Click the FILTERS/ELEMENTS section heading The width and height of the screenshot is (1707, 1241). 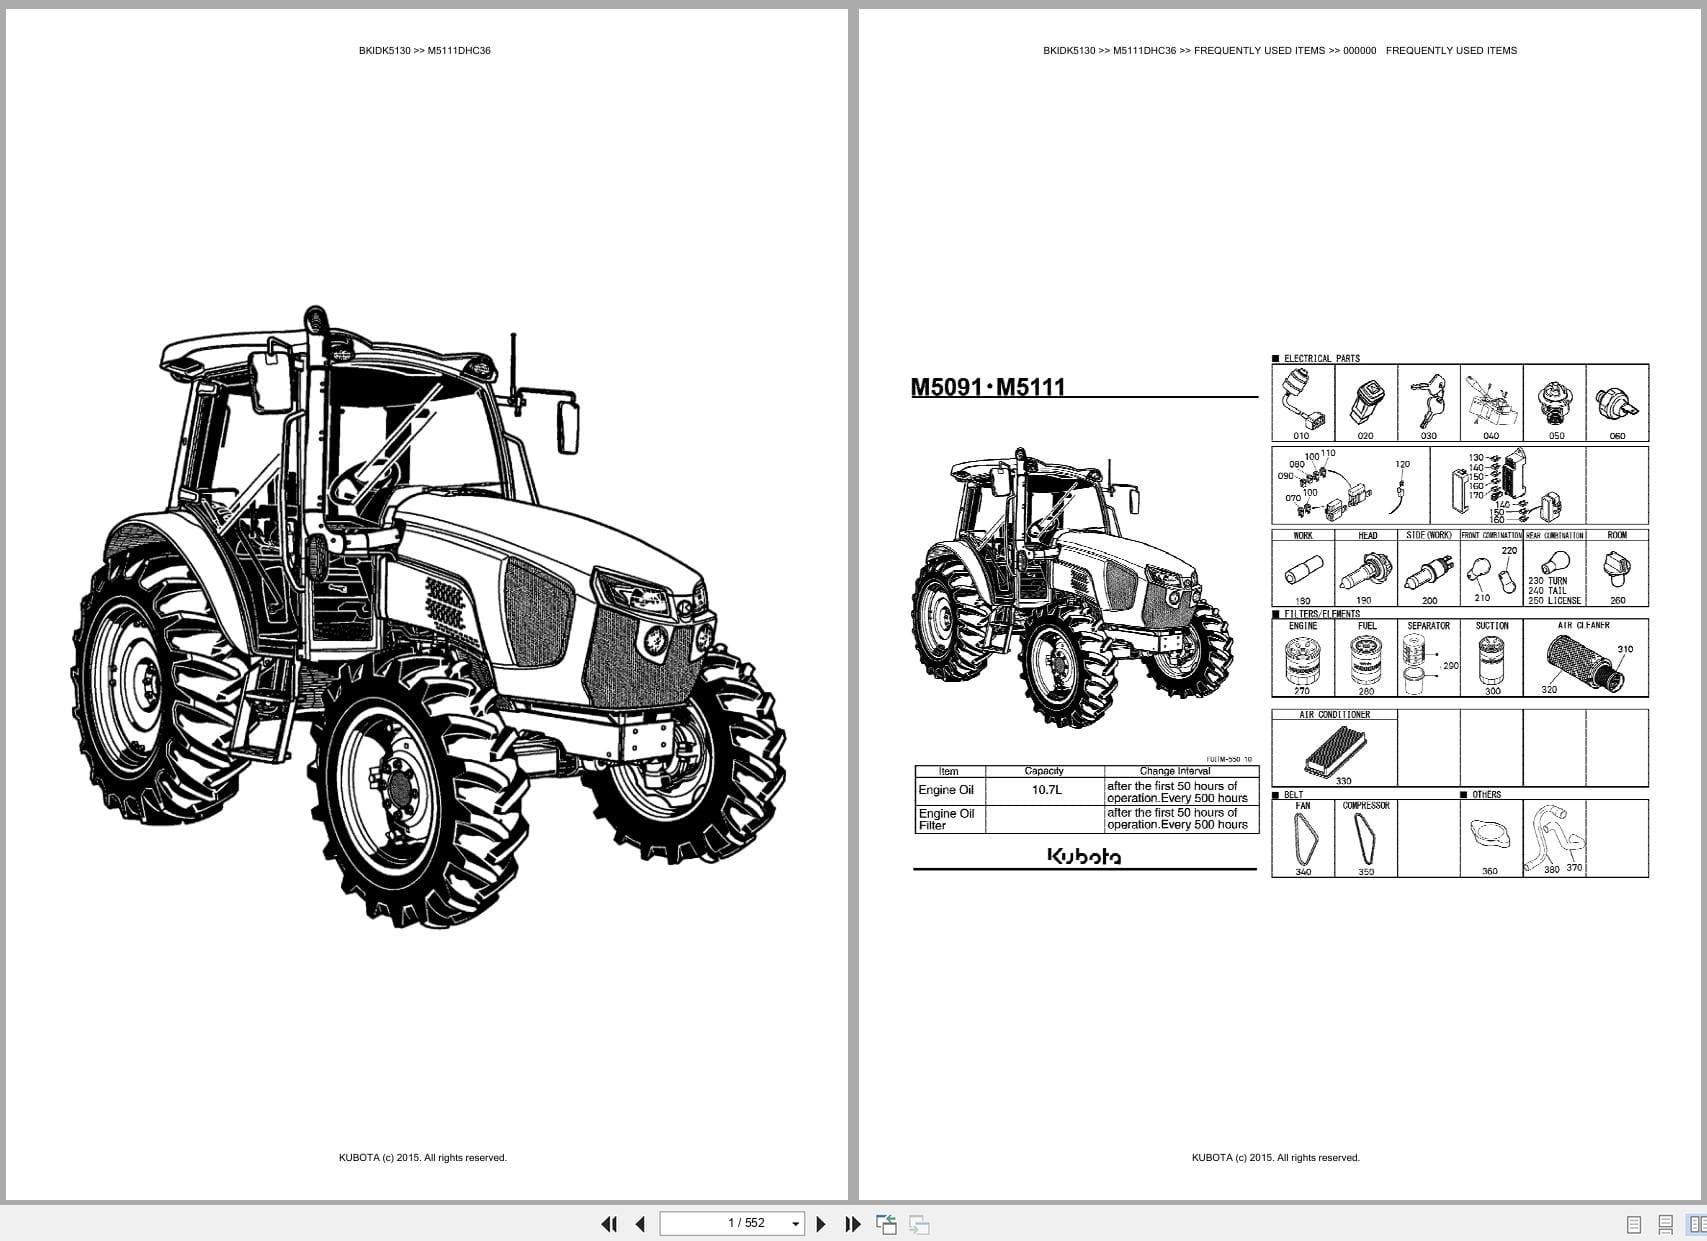1321,614
